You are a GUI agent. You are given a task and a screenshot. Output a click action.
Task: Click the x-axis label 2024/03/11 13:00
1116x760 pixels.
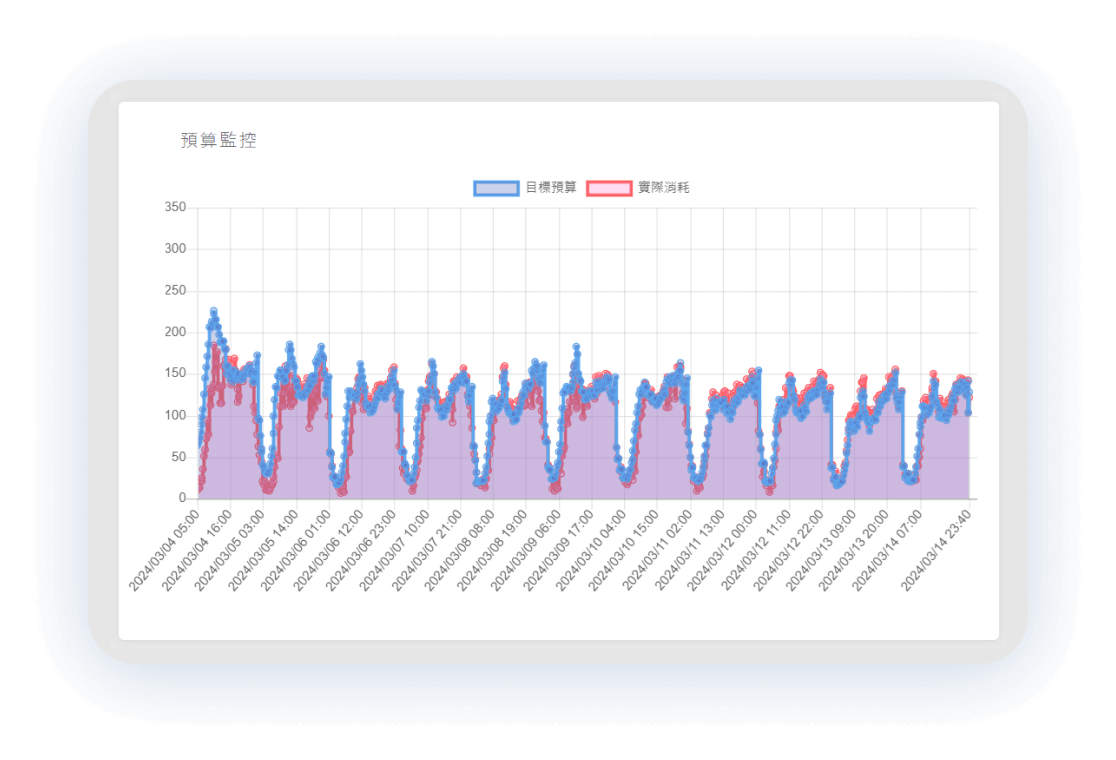coord(689,550)
